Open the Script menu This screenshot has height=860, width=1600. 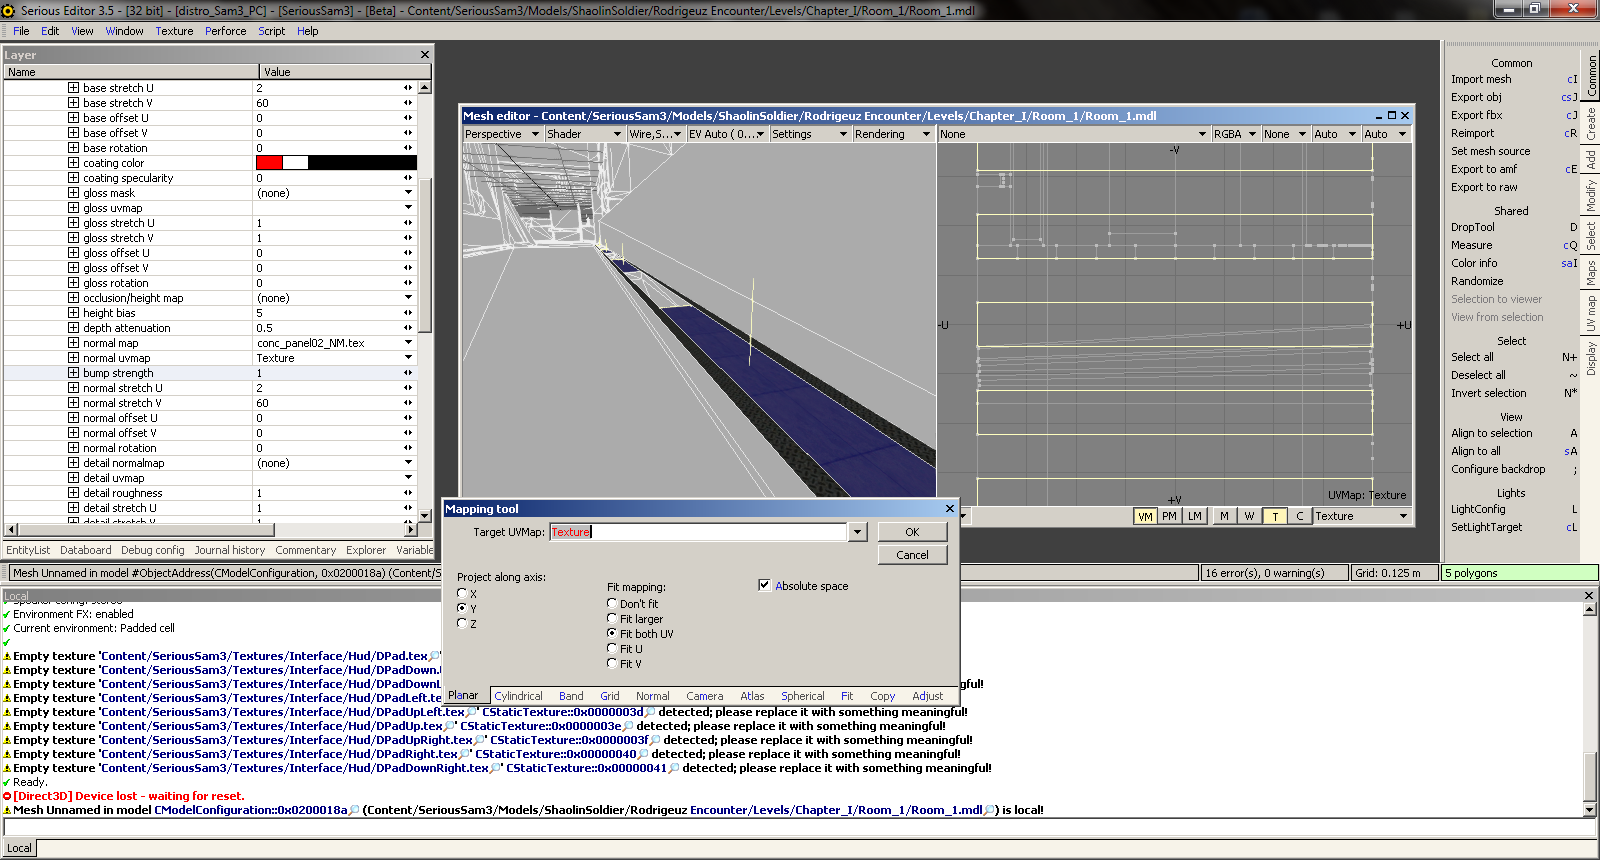tap(271, 31)
